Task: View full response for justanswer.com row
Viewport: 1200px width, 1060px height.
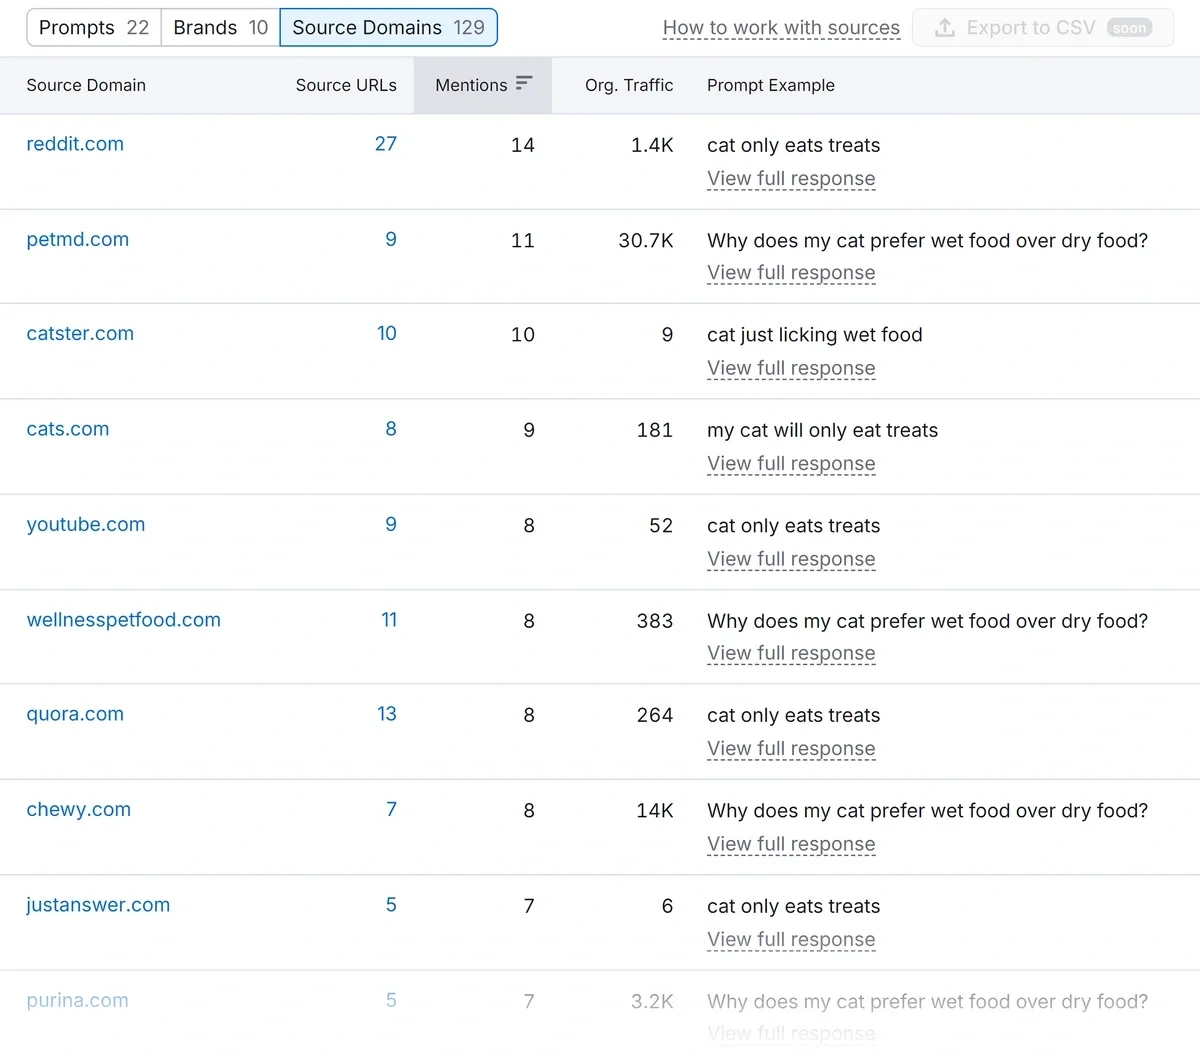Action: pos(791,939)
